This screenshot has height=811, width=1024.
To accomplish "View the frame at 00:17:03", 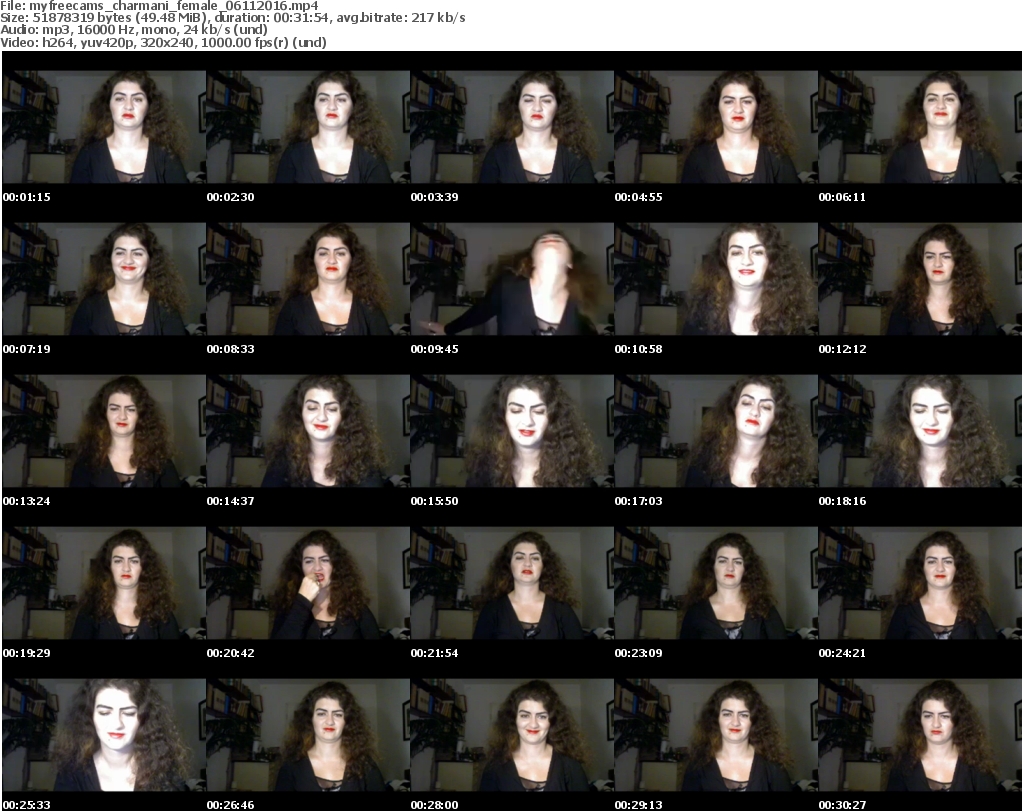I will pos(716,431).
